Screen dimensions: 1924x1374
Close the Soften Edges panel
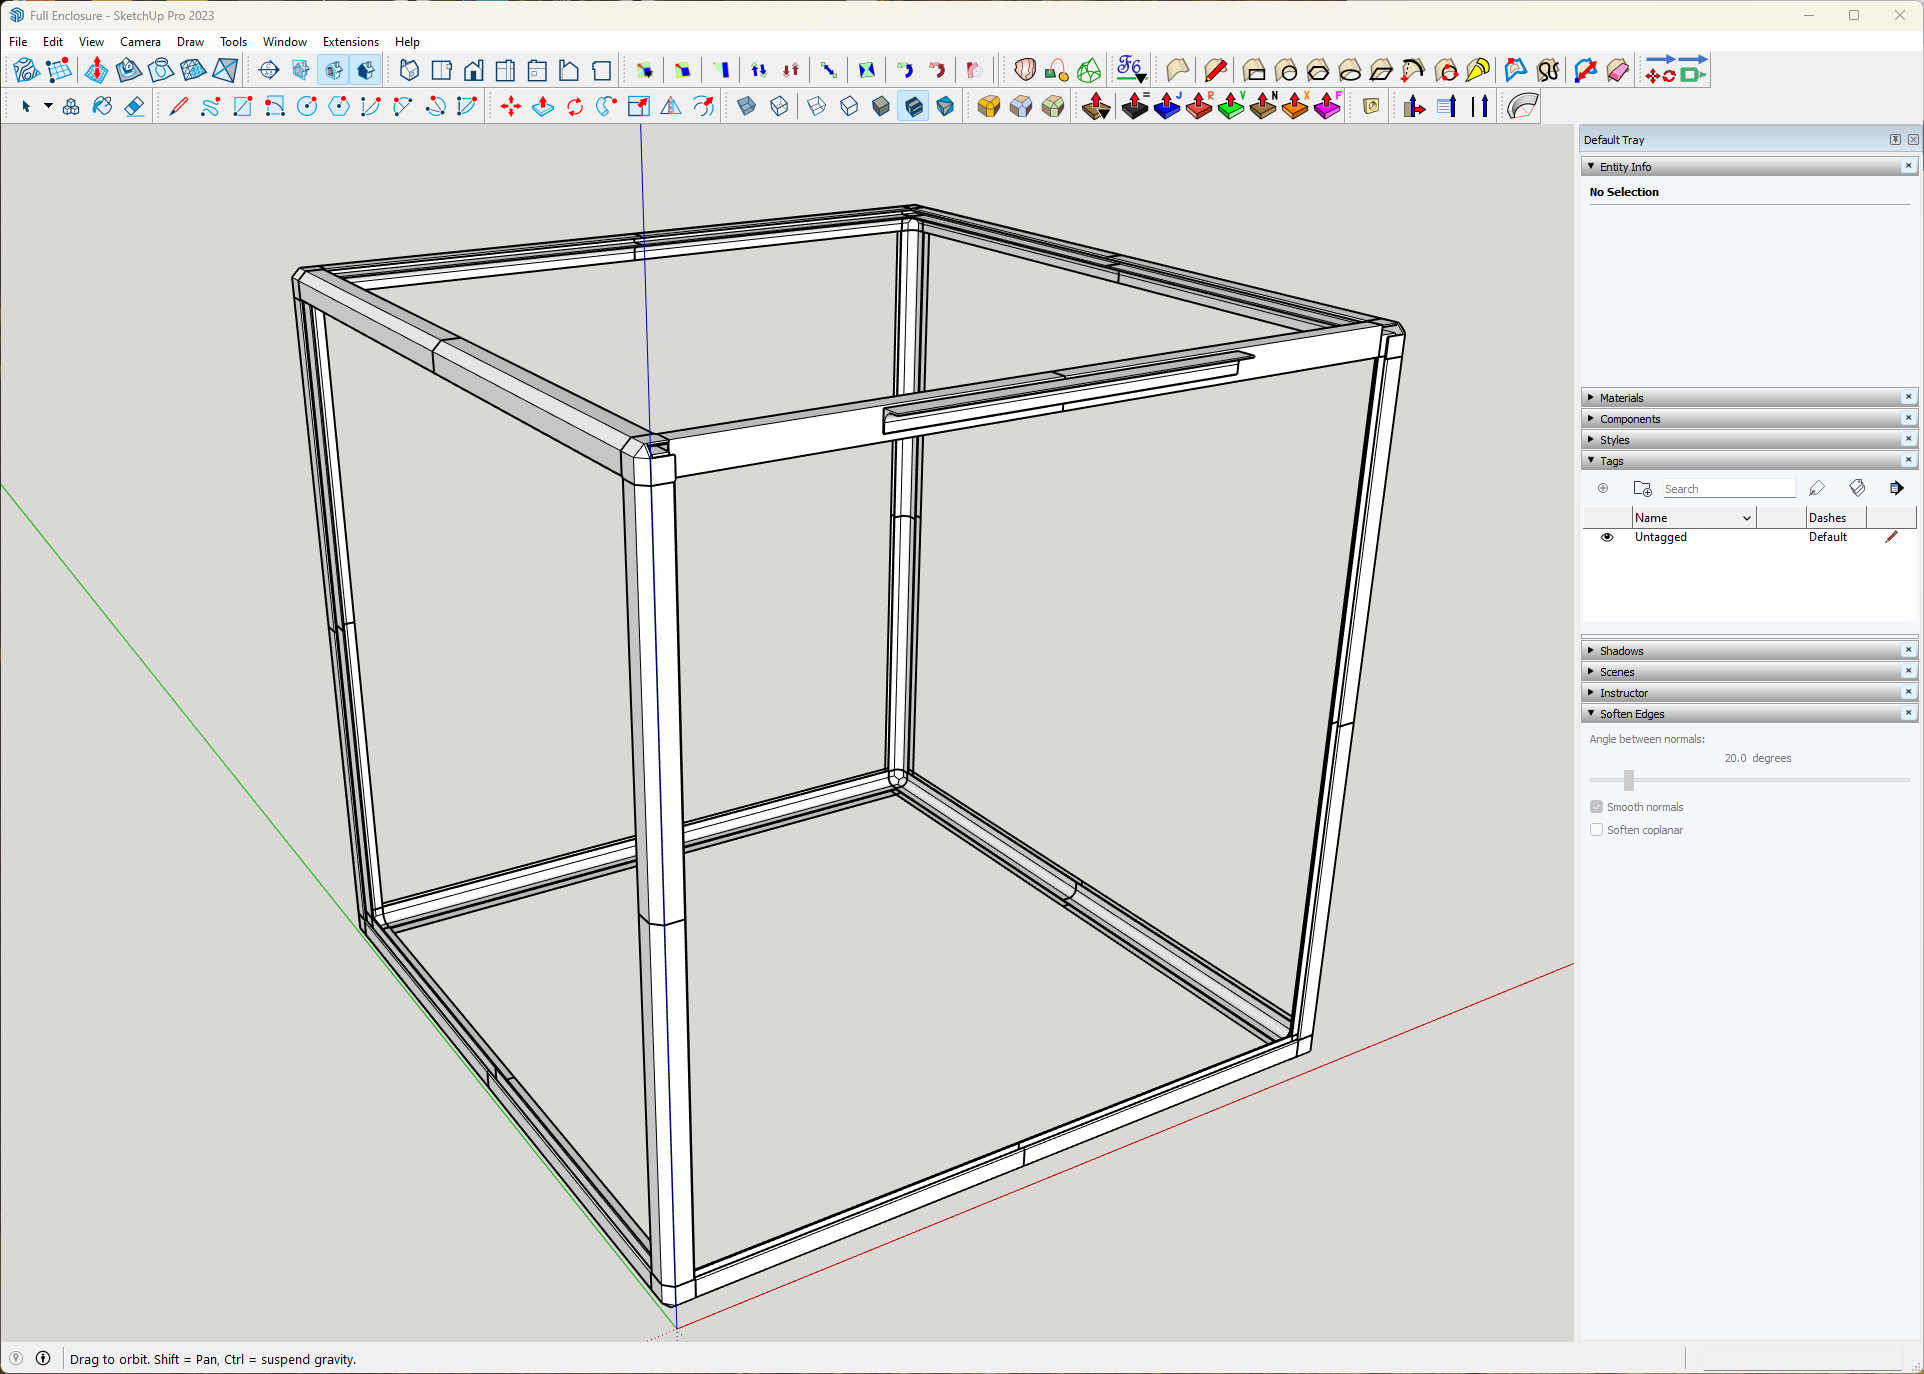(x=1909, y=714)
